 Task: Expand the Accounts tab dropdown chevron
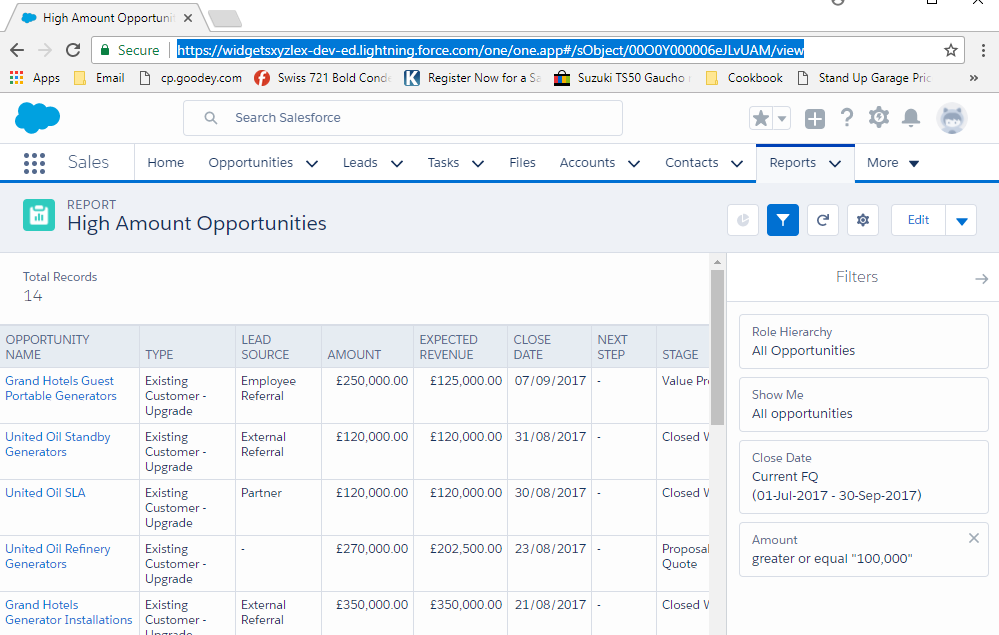634,164
